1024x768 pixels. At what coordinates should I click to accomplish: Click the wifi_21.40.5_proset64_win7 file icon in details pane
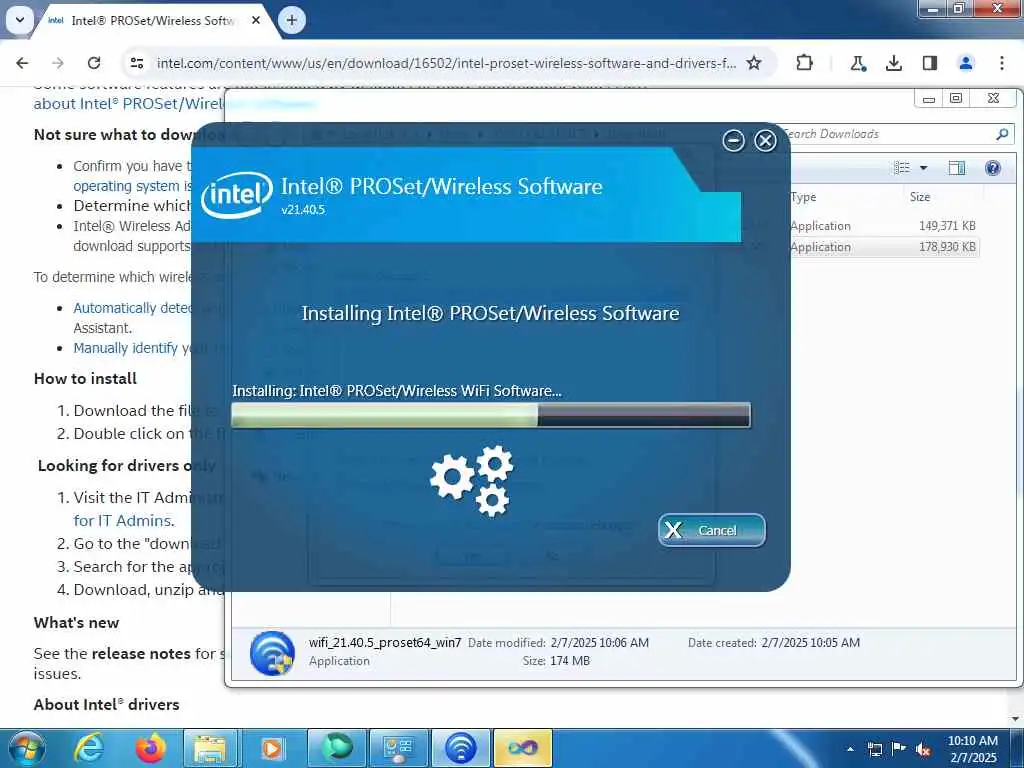(x=272, y=652)
